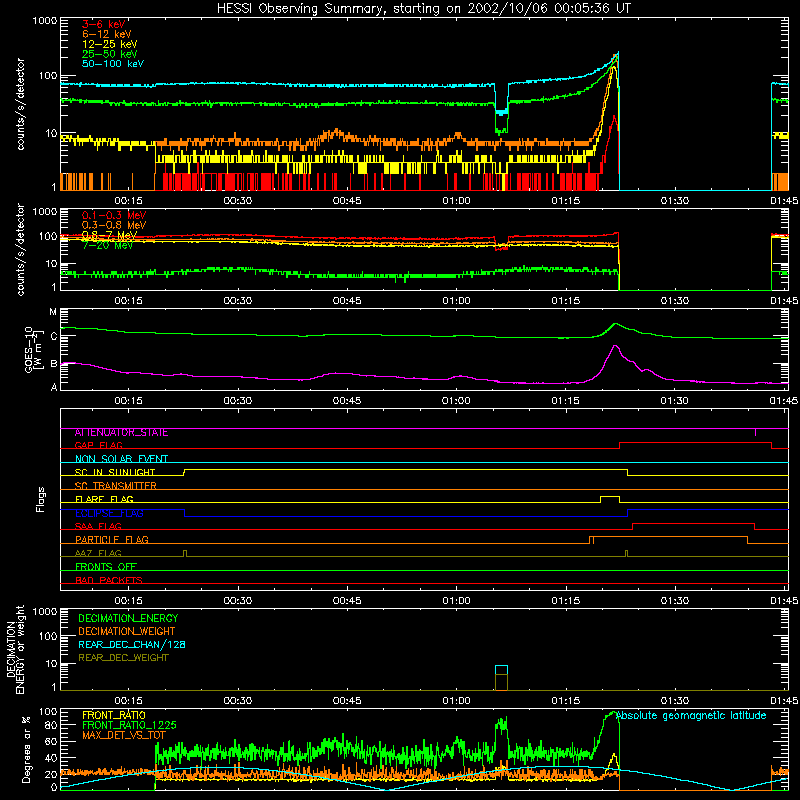Image resolution: width=800 pixels, height=800 pixels.
Task: Select the Absolute geomagnetic latitude label
Action: click(x=691, y=715)
